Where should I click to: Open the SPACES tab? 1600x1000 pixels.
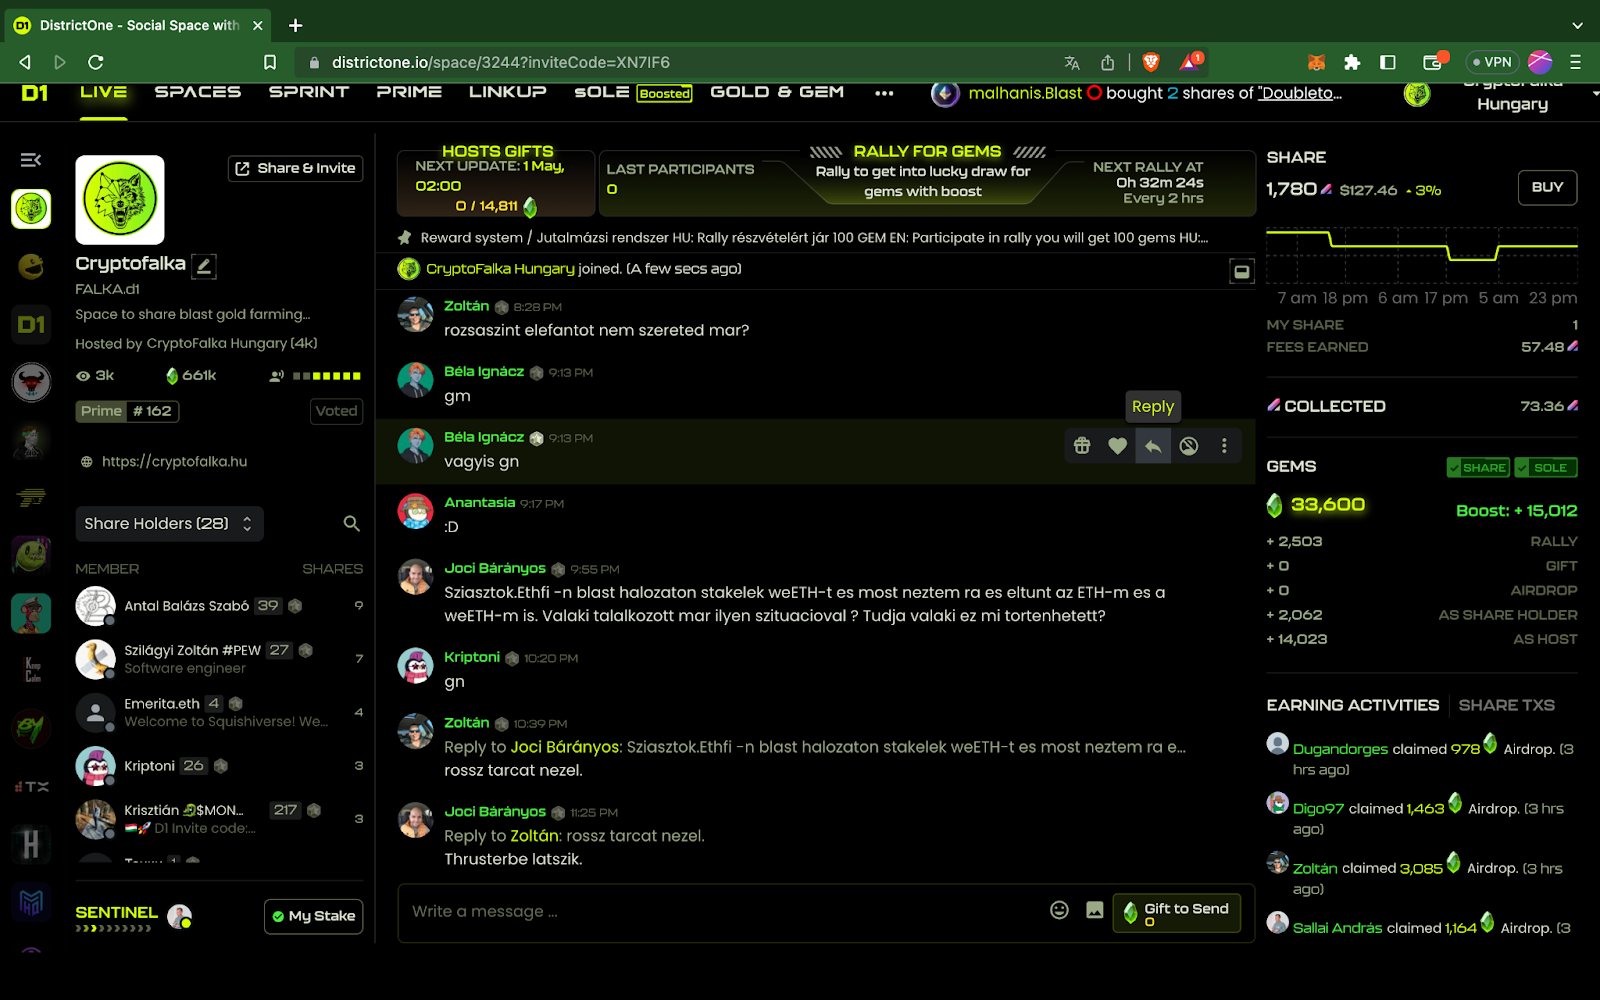tap(197, 92)
